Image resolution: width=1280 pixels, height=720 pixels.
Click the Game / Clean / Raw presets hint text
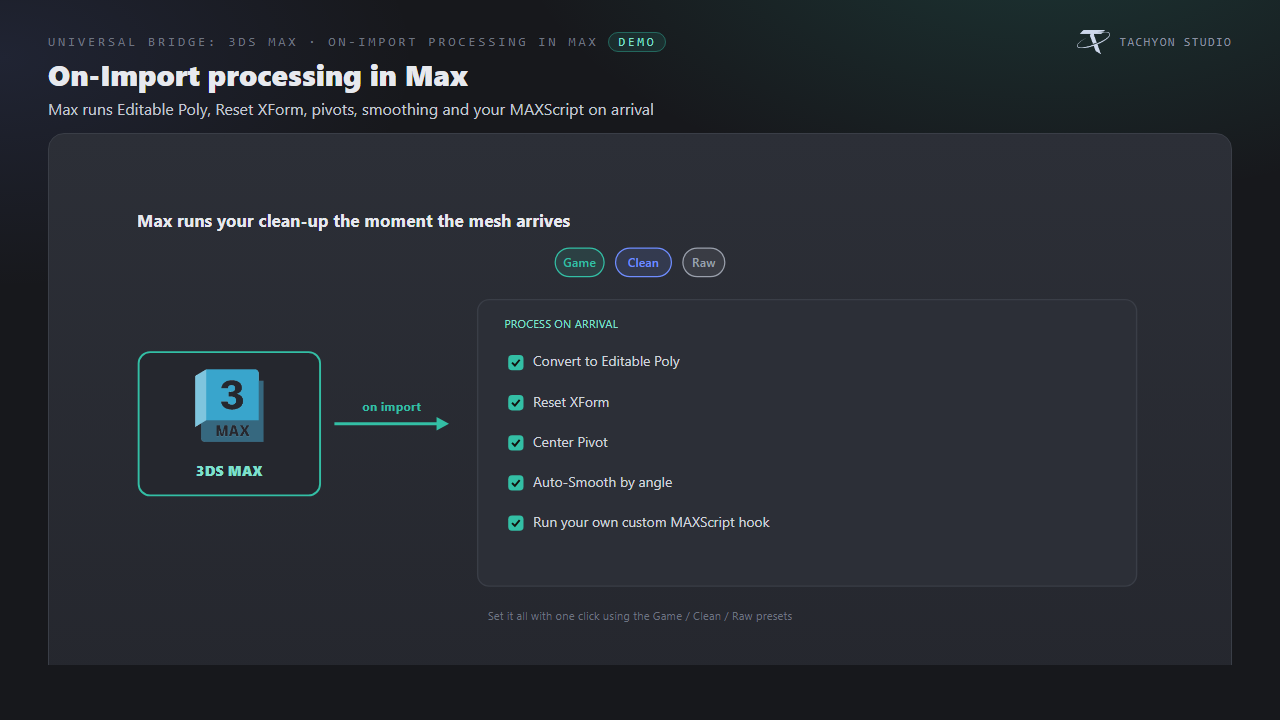click(x=640, y=616)
